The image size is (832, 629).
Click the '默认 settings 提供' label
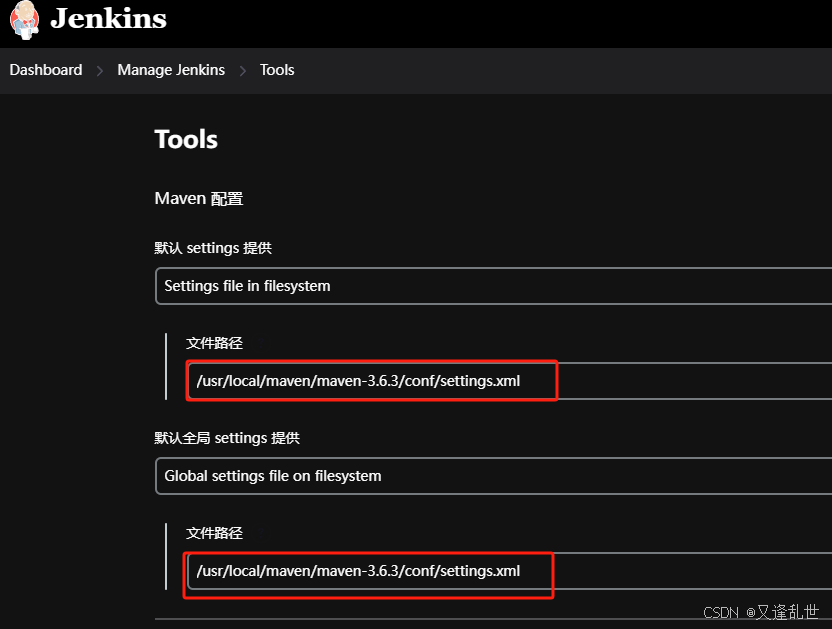(213, 248)
